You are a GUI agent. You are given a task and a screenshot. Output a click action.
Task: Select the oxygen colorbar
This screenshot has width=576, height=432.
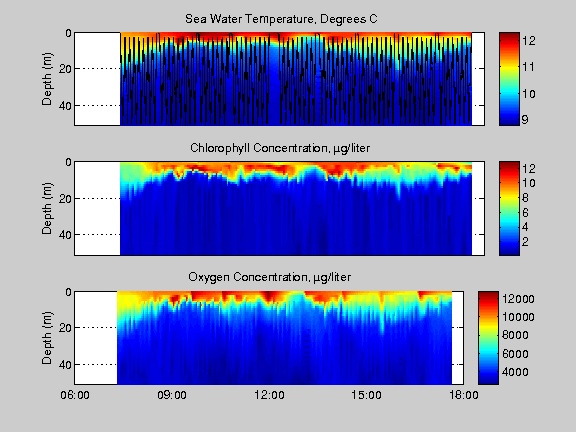pyautogui.click(x=488, y=338)
